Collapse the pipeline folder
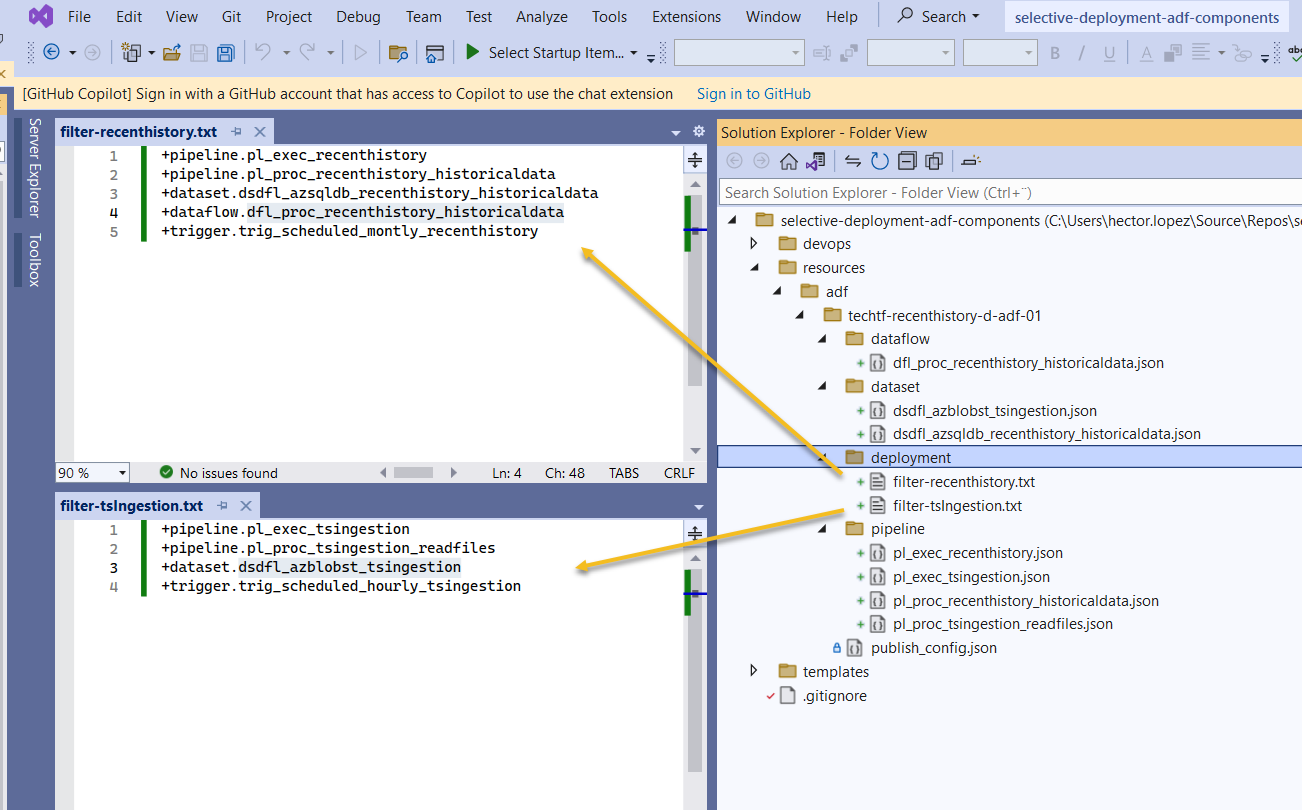 [823, 529]
